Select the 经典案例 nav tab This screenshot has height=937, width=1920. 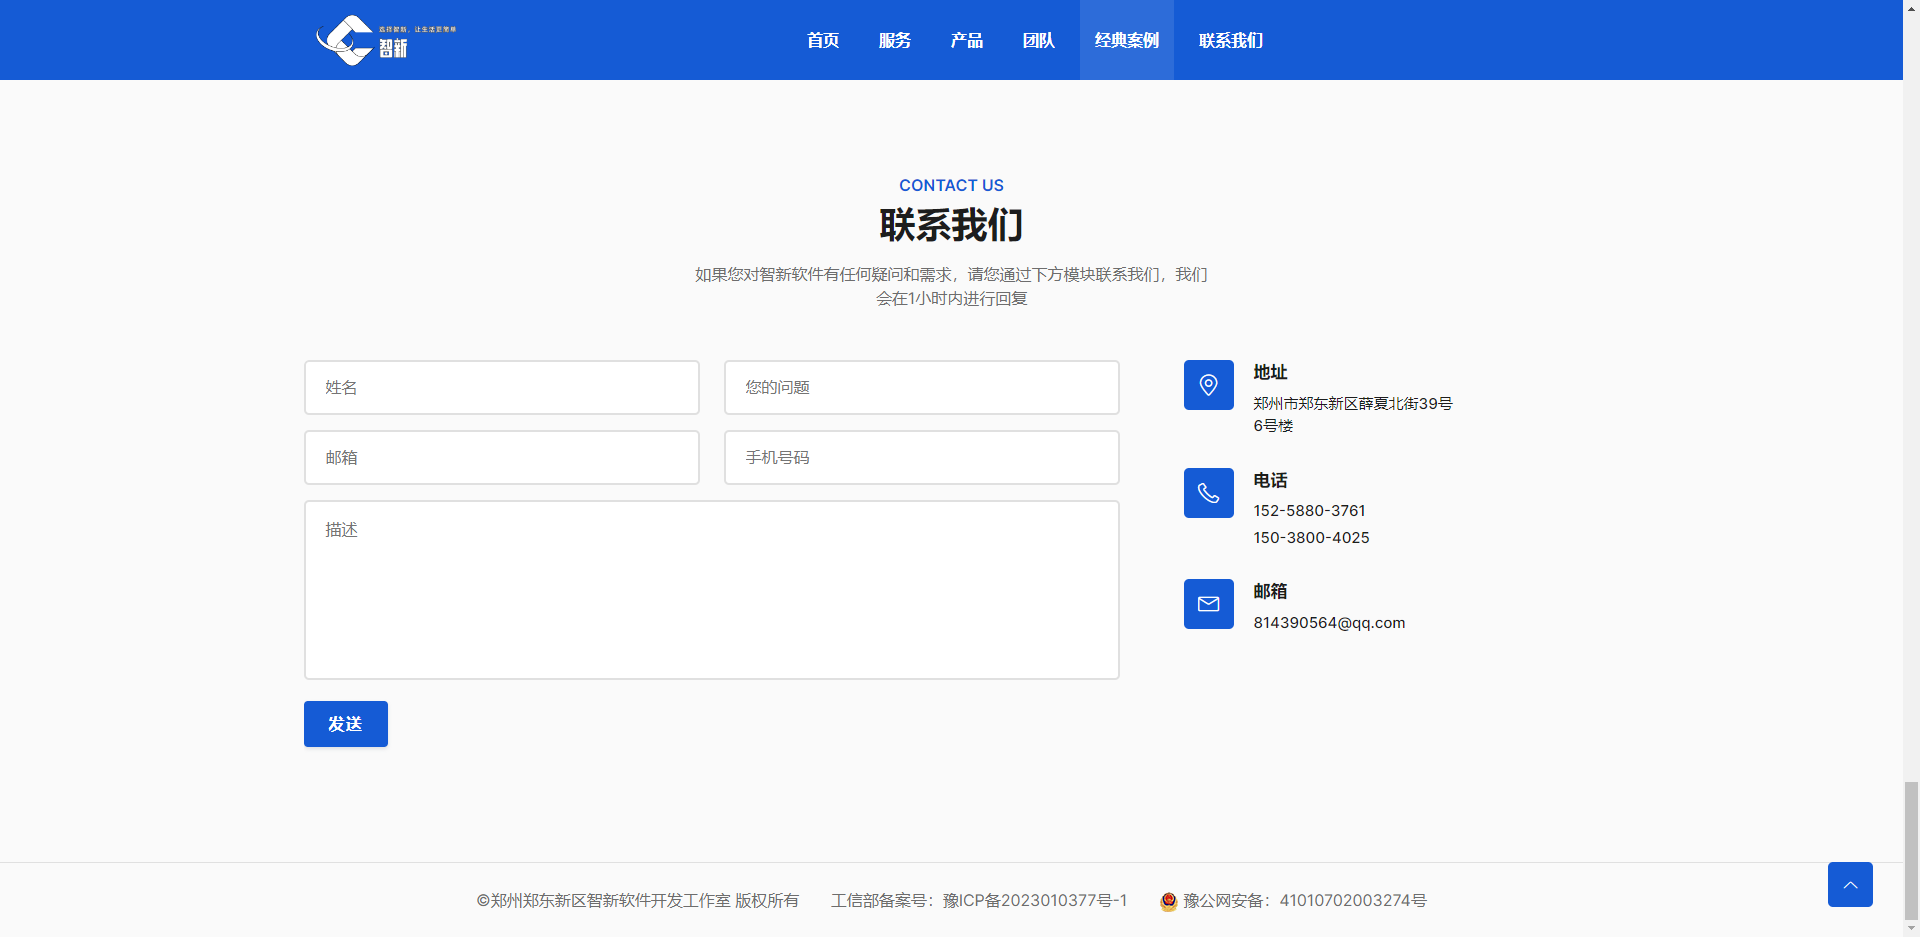pyautogui.click(x=1127, y=40)
